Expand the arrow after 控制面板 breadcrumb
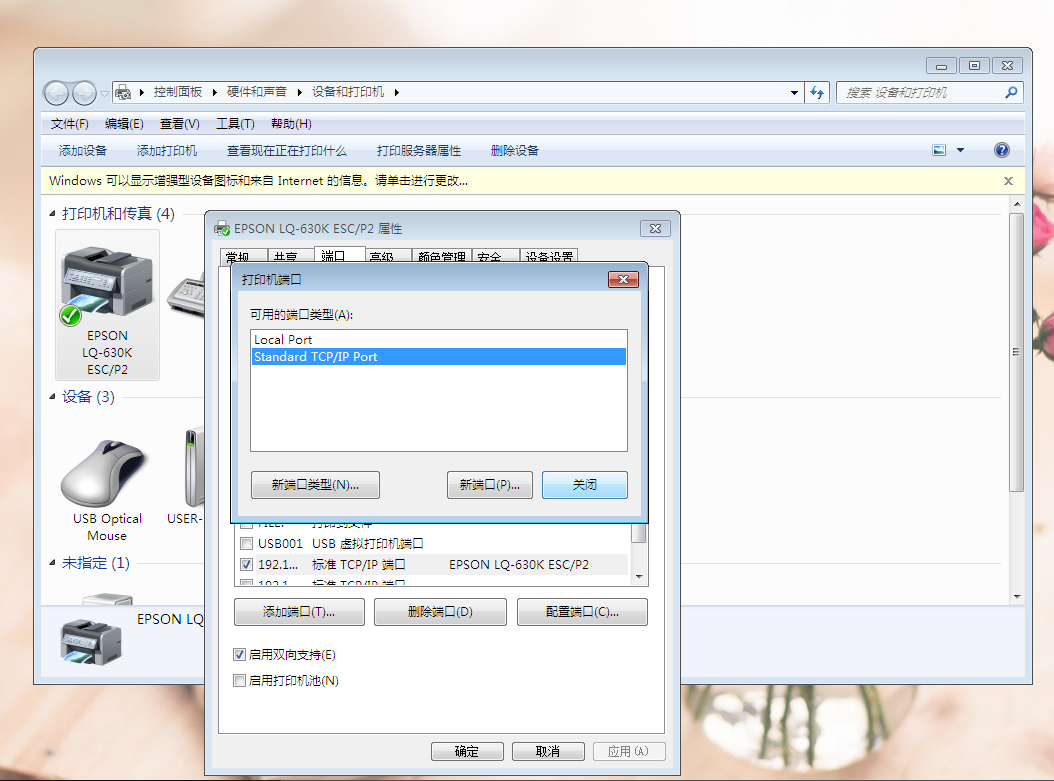Image resolution: width=1054 pixels, height=781 pixels. coord(214,92)
